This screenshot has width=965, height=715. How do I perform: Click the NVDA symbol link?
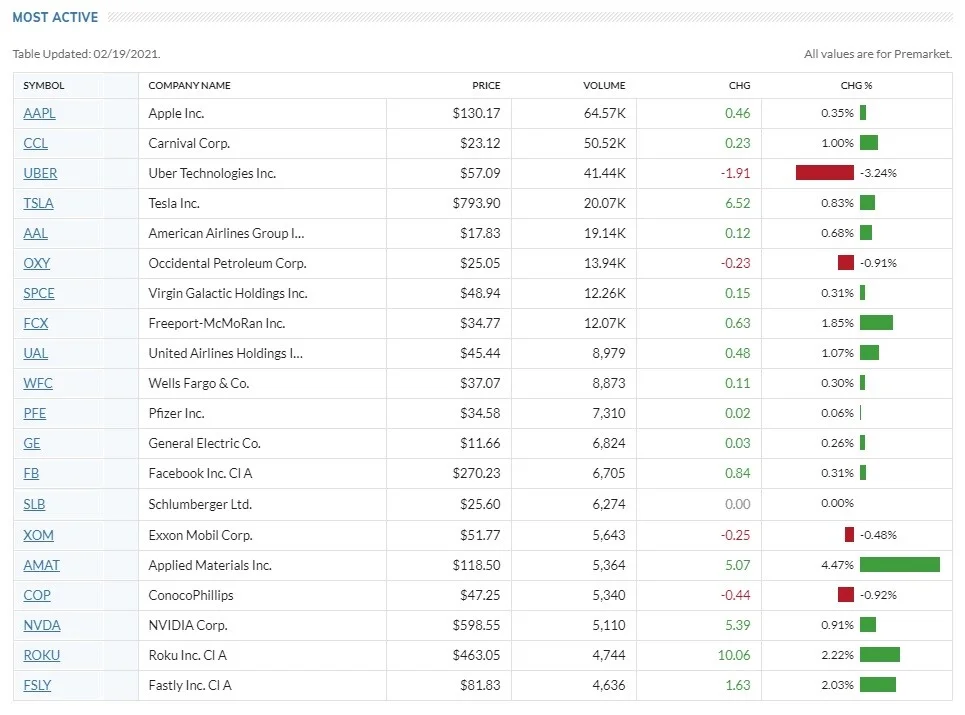click(x=42, y=626)
